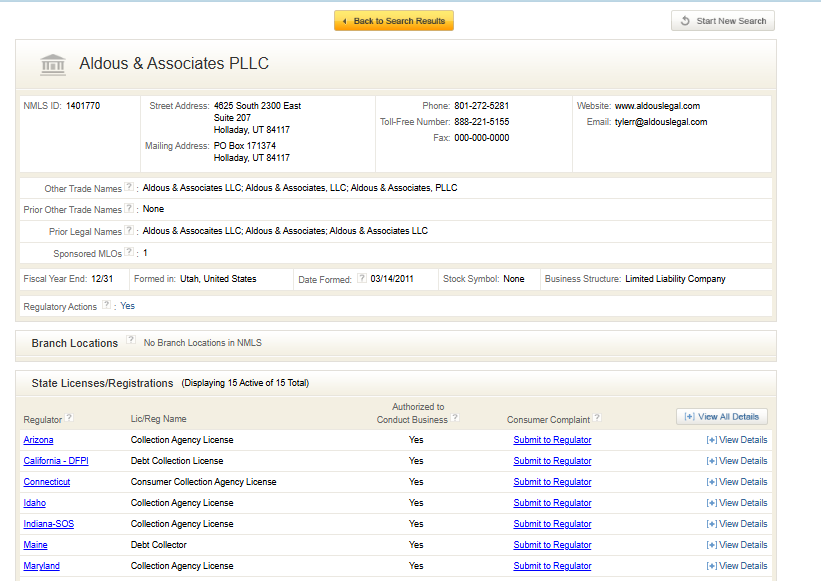The width and height of the screenshot is (821, 581).
Task: Submit to Regulator for Indiana-SOS license
Action: pos(552,524)
